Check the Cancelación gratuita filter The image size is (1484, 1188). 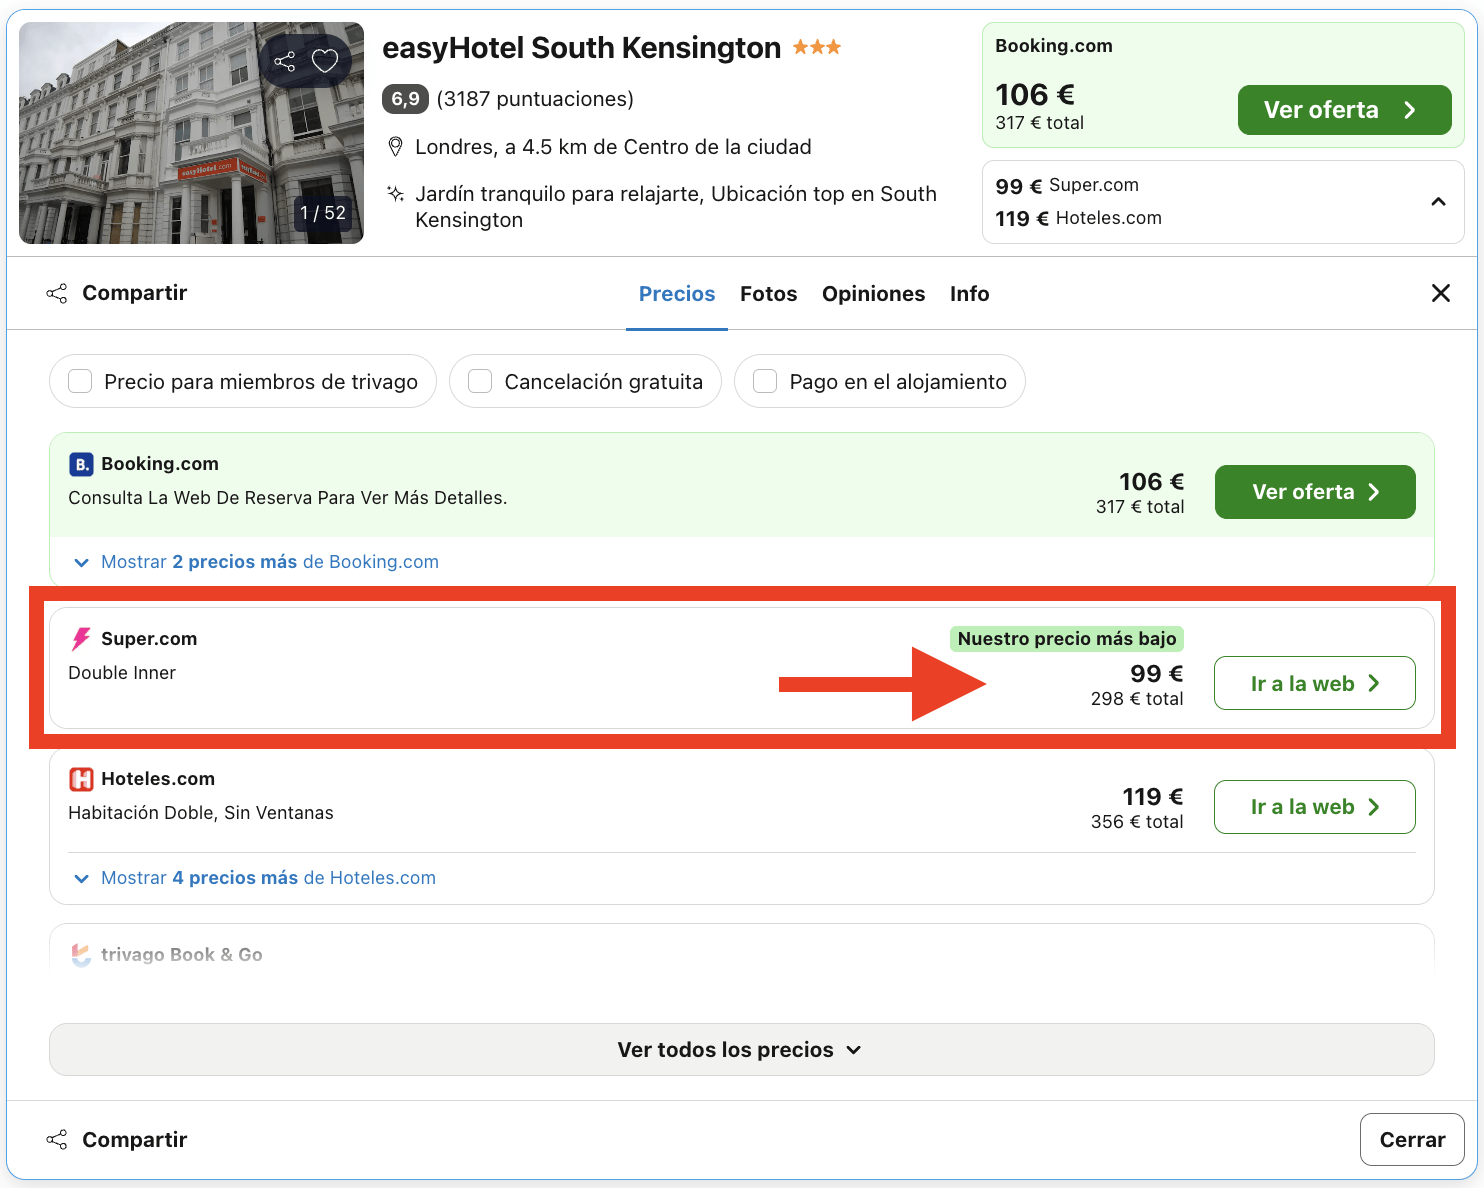pos(480,381)
